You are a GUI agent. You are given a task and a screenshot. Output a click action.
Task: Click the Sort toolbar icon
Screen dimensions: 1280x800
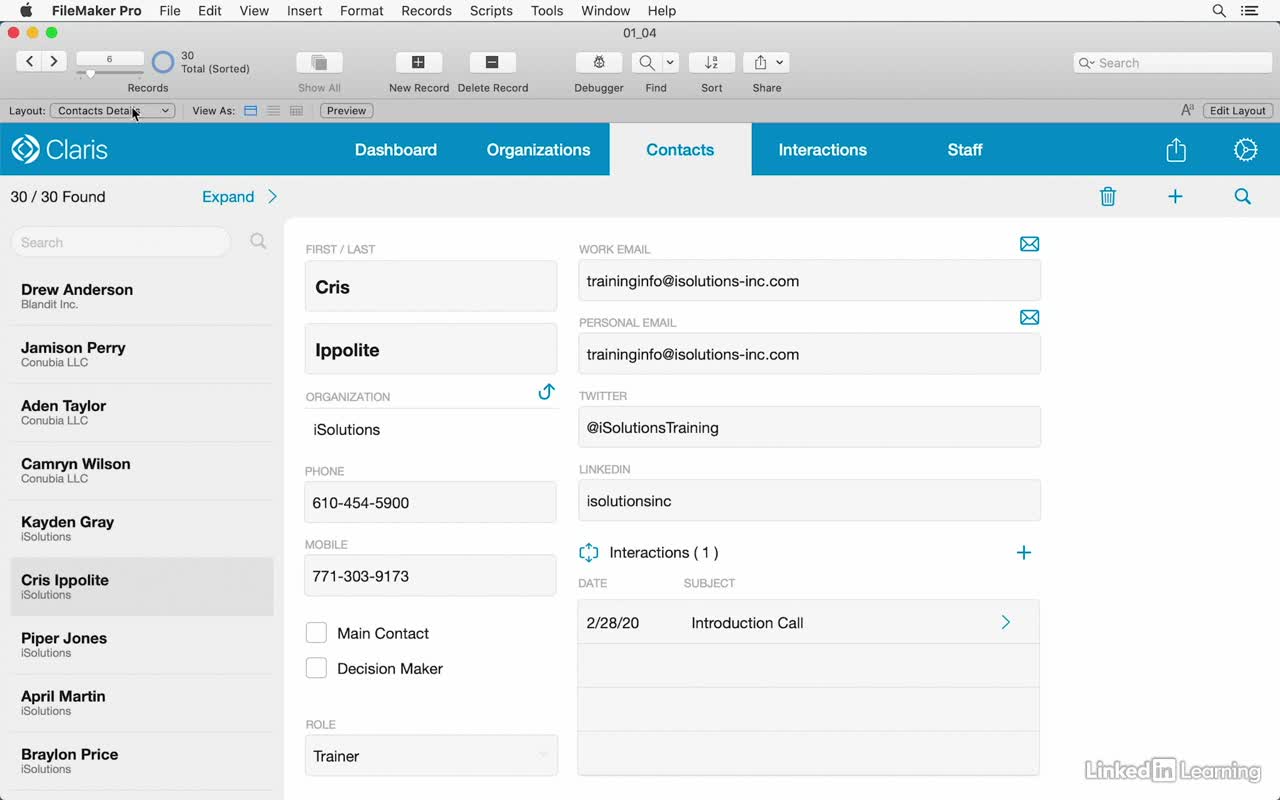tap(711, 62)
